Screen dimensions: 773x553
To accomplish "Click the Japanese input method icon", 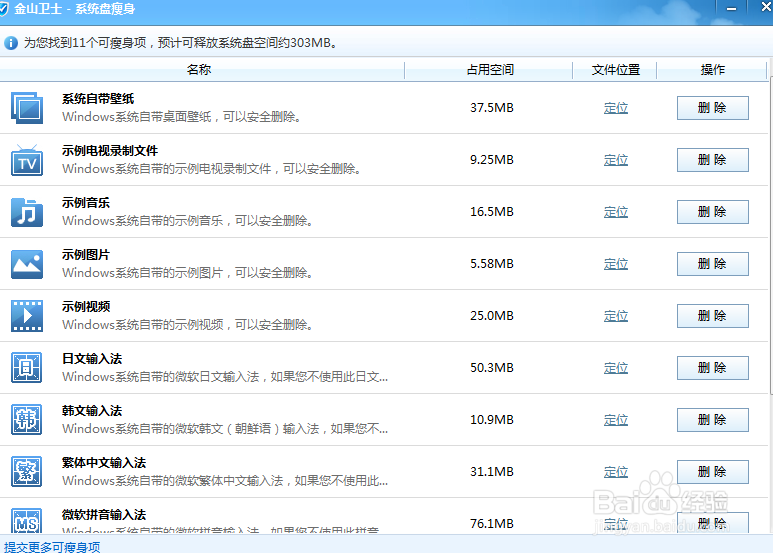I will (x=27, y=368).
